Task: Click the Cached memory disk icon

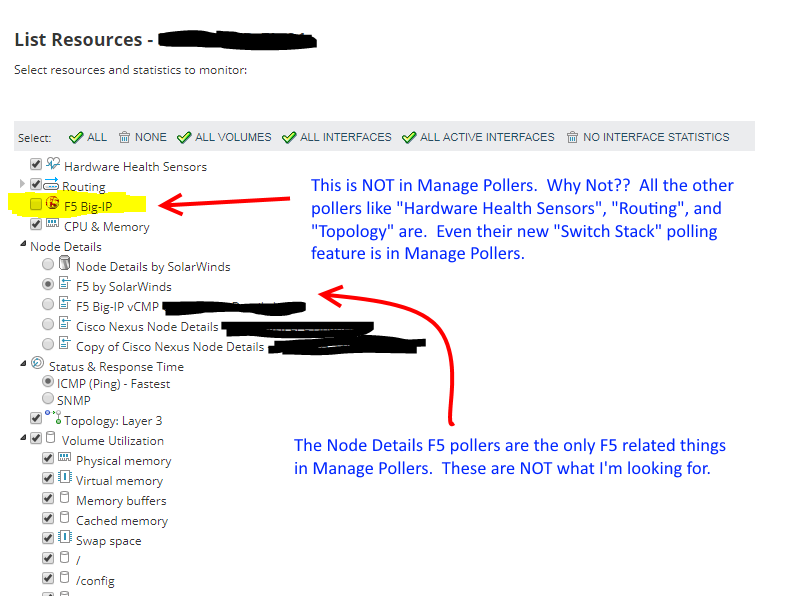Action: click(65, 517)
